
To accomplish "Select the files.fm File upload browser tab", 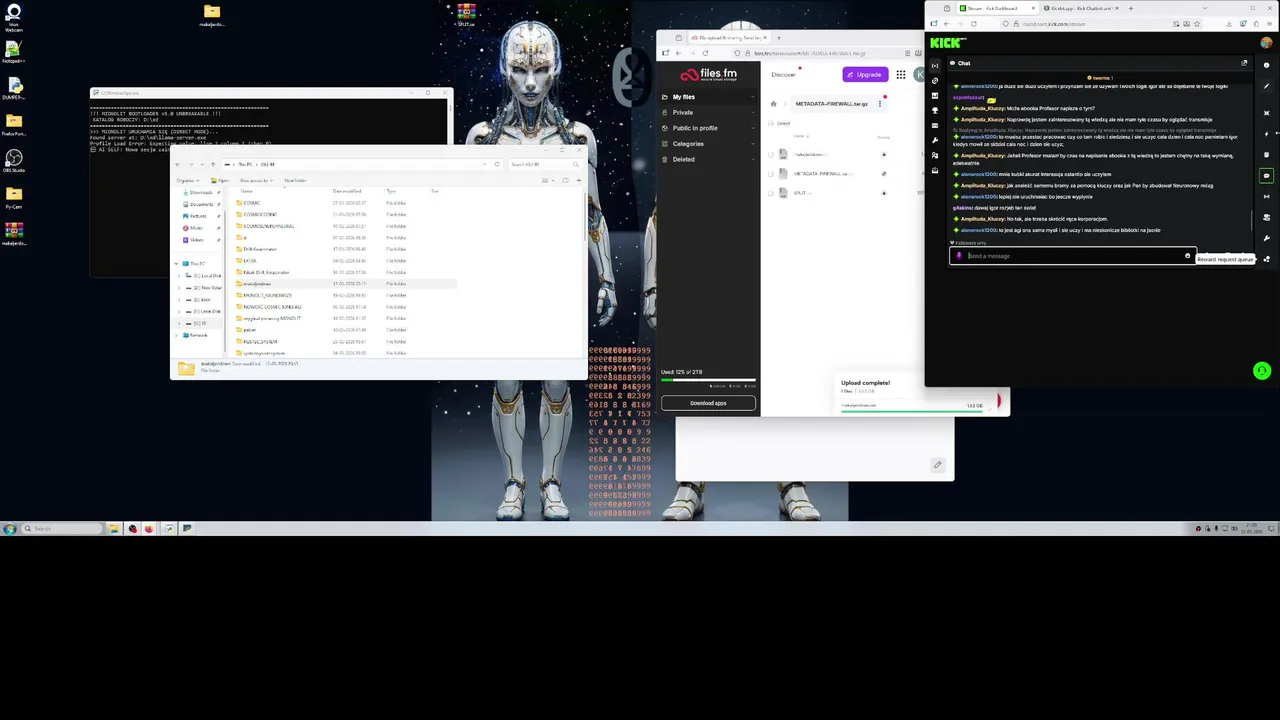I will [728, 38].
